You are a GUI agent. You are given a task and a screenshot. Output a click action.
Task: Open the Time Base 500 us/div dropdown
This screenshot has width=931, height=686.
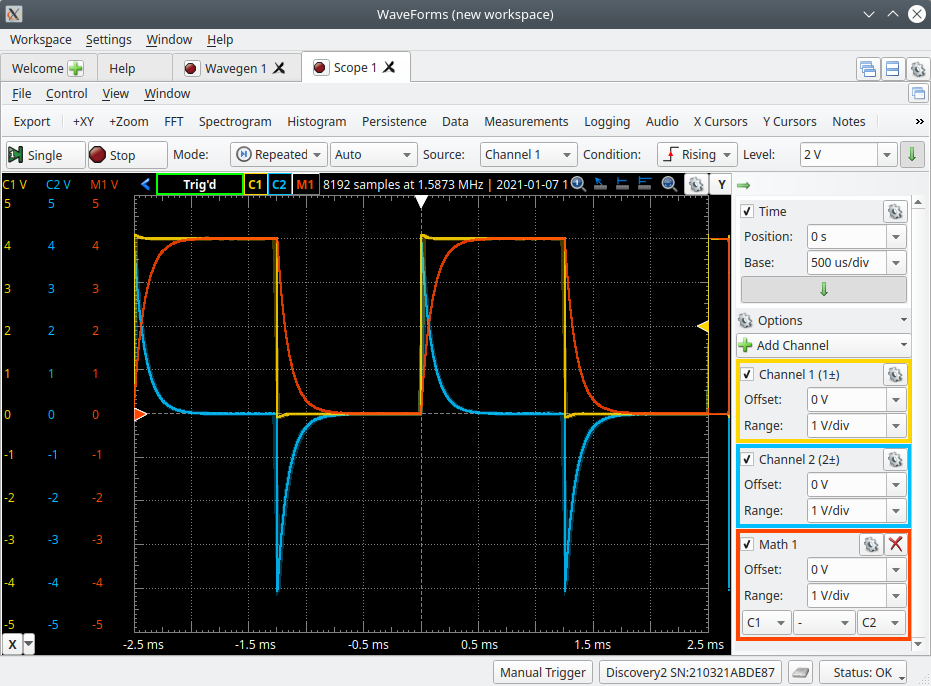coord(895,263)
